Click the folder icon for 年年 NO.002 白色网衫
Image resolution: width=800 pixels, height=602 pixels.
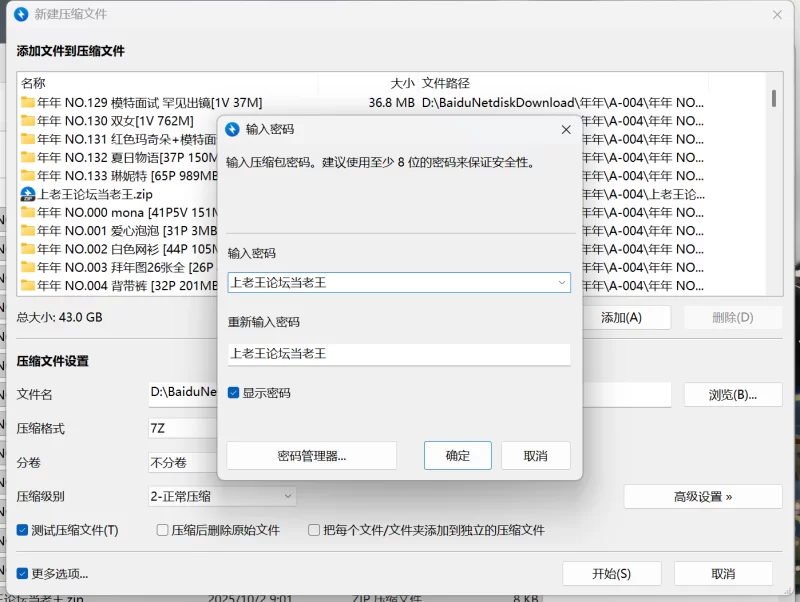coord(28,249)
